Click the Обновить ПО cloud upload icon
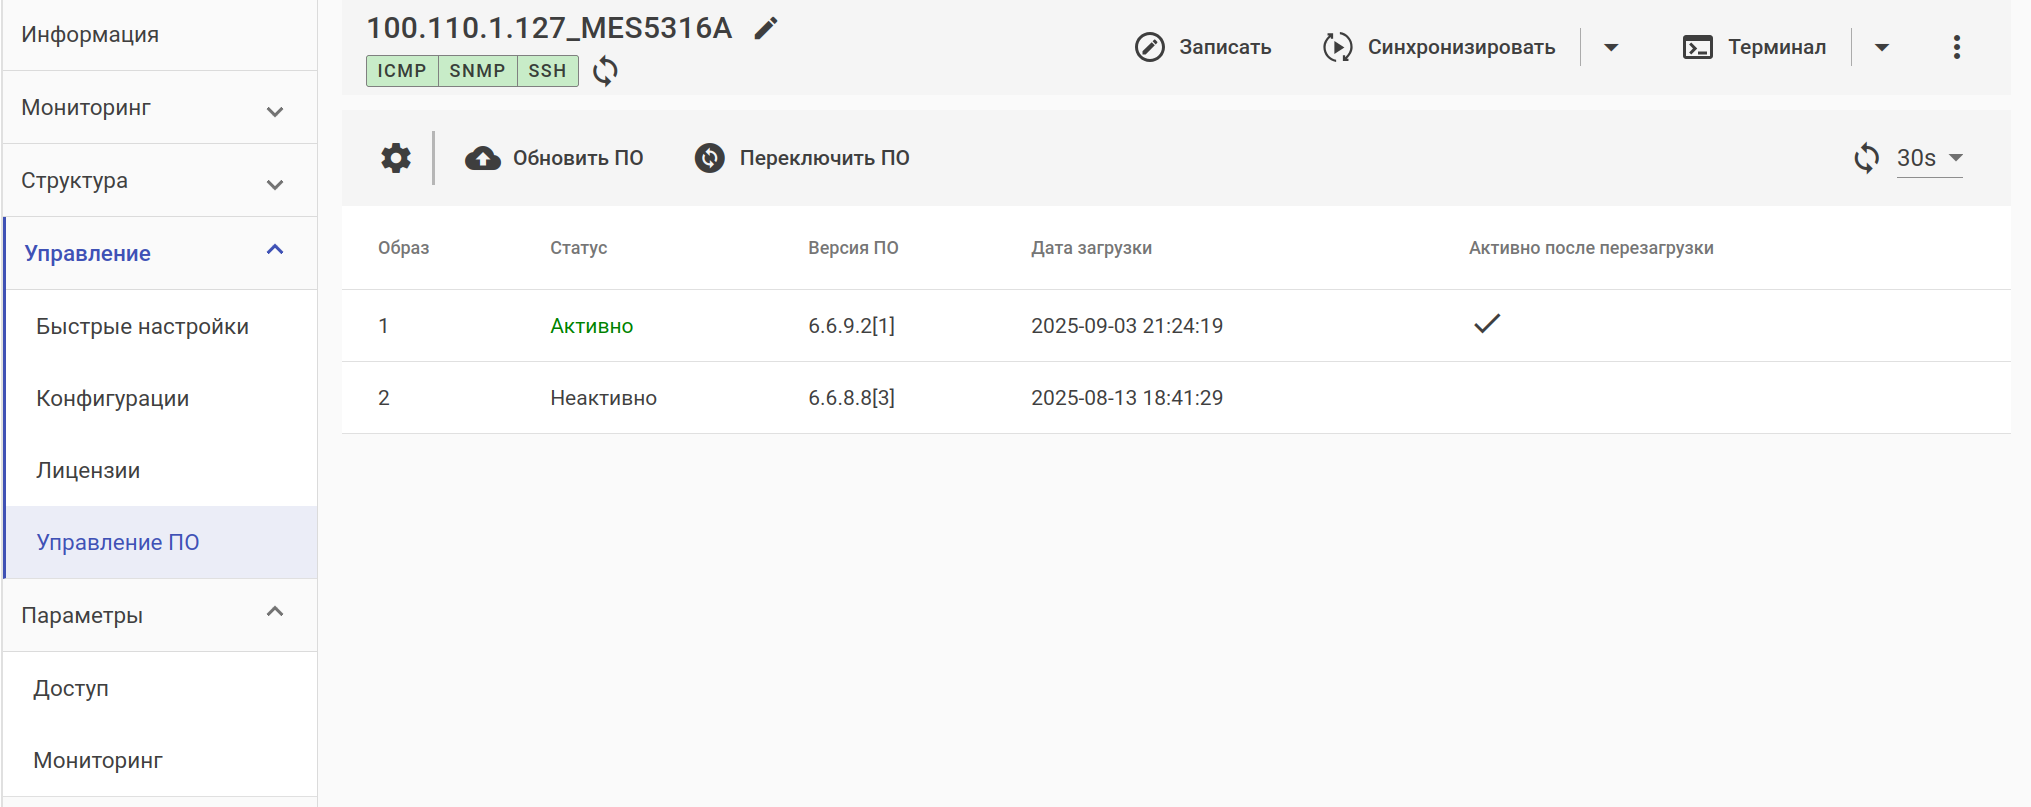The height and width of the screenshot is (807, 2031). 483,158
